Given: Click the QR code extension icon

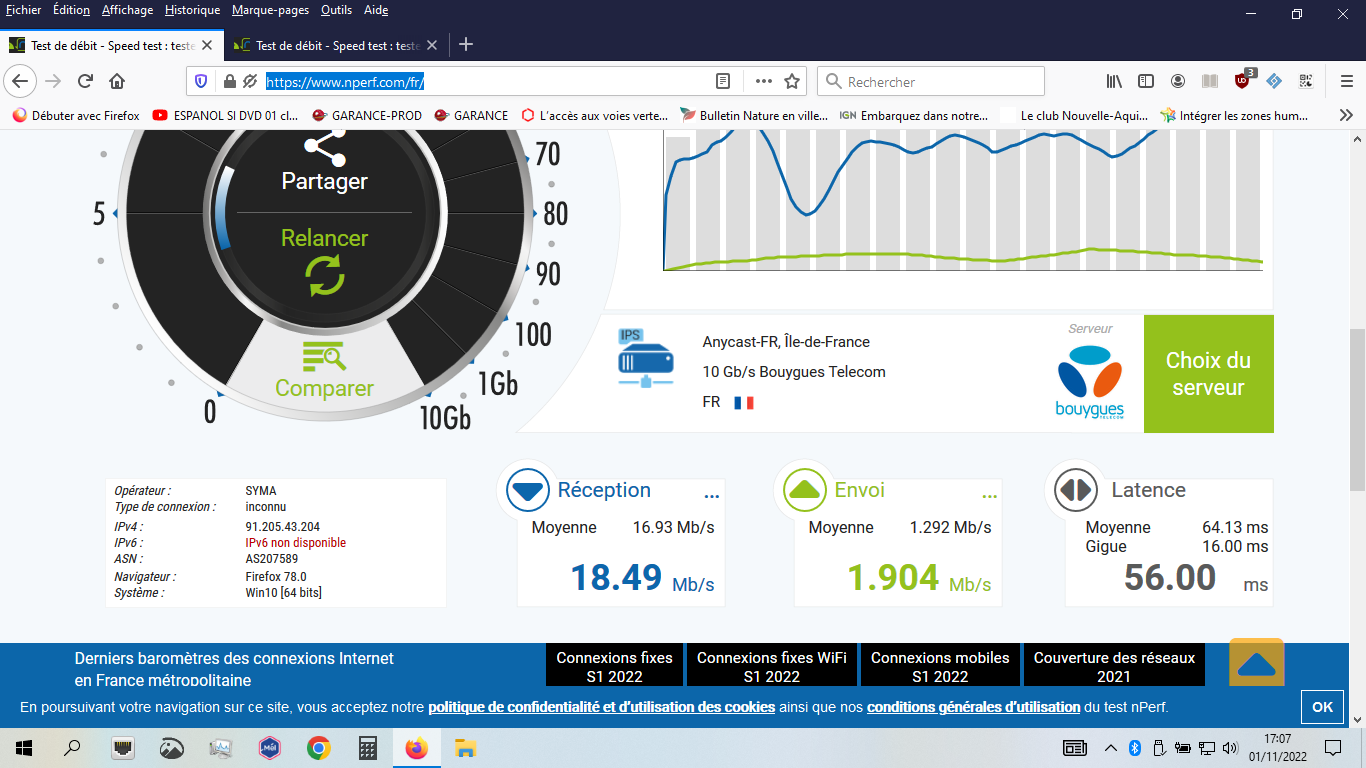Looking at the screenshot, I should [1306, 81].
